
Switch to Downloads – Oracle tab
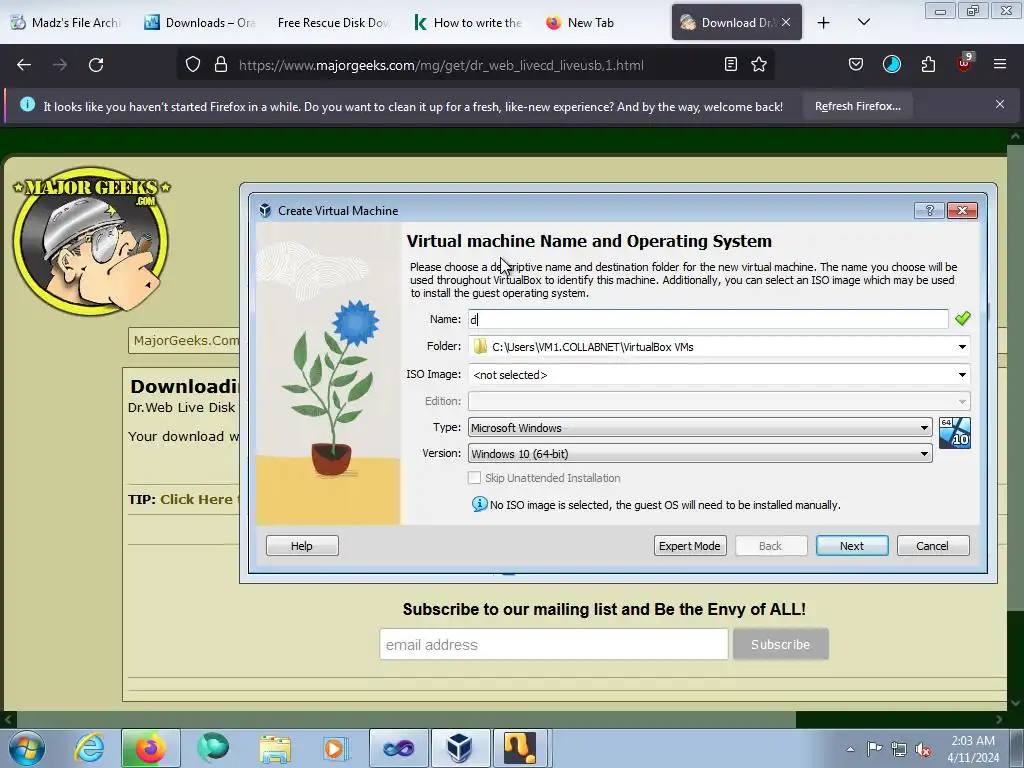point(200,23)
